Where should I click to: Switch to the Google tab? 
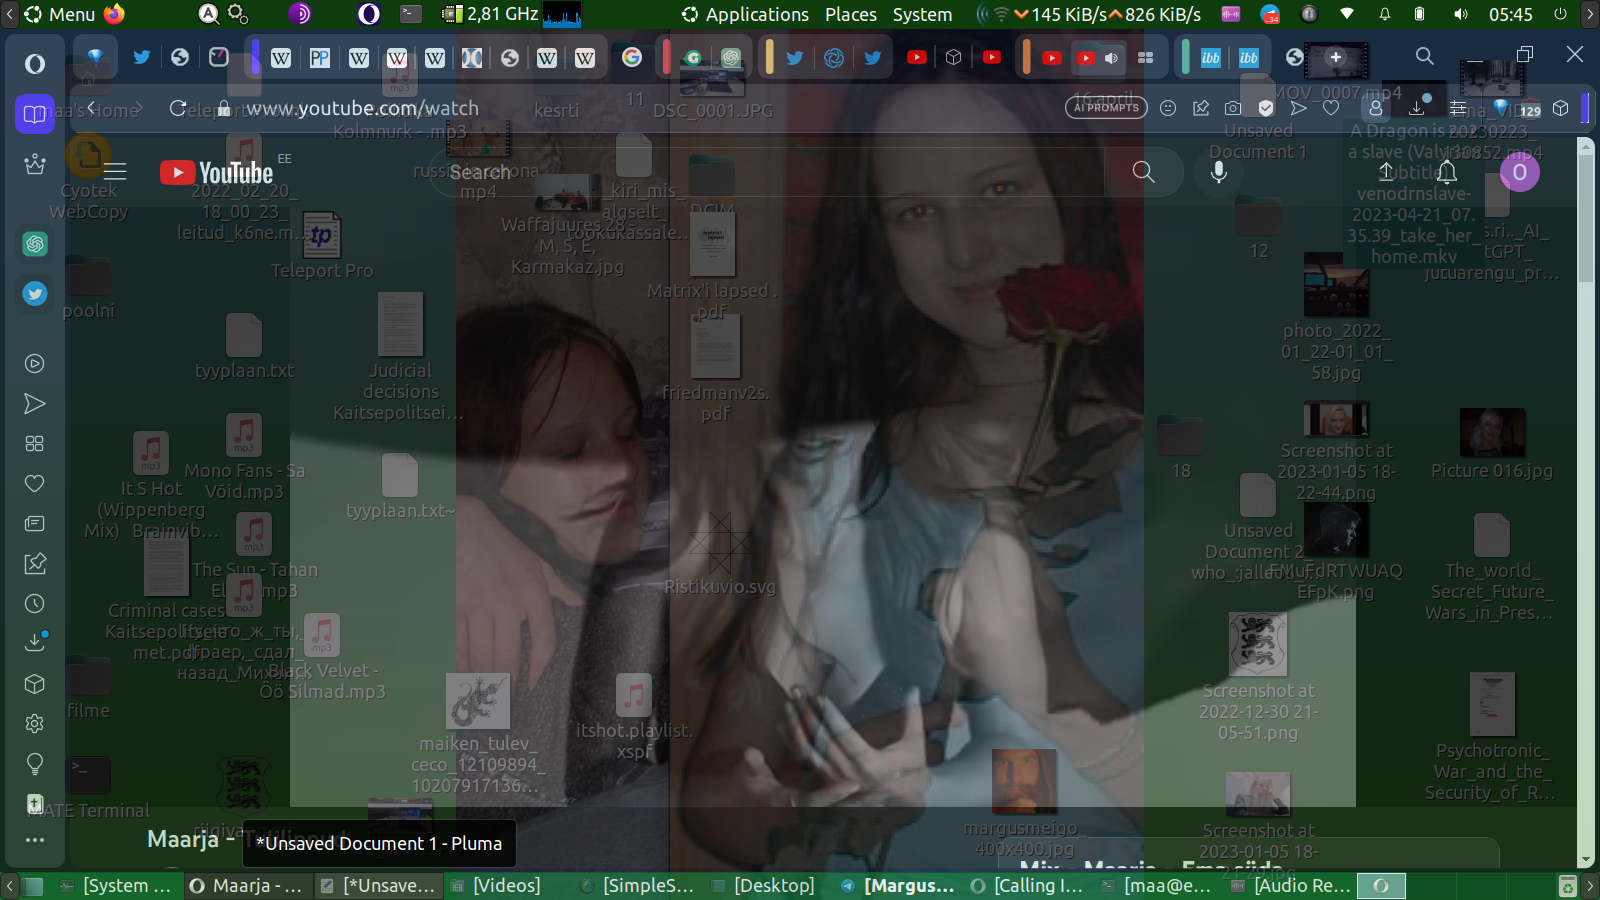click(x=631, y=58)
